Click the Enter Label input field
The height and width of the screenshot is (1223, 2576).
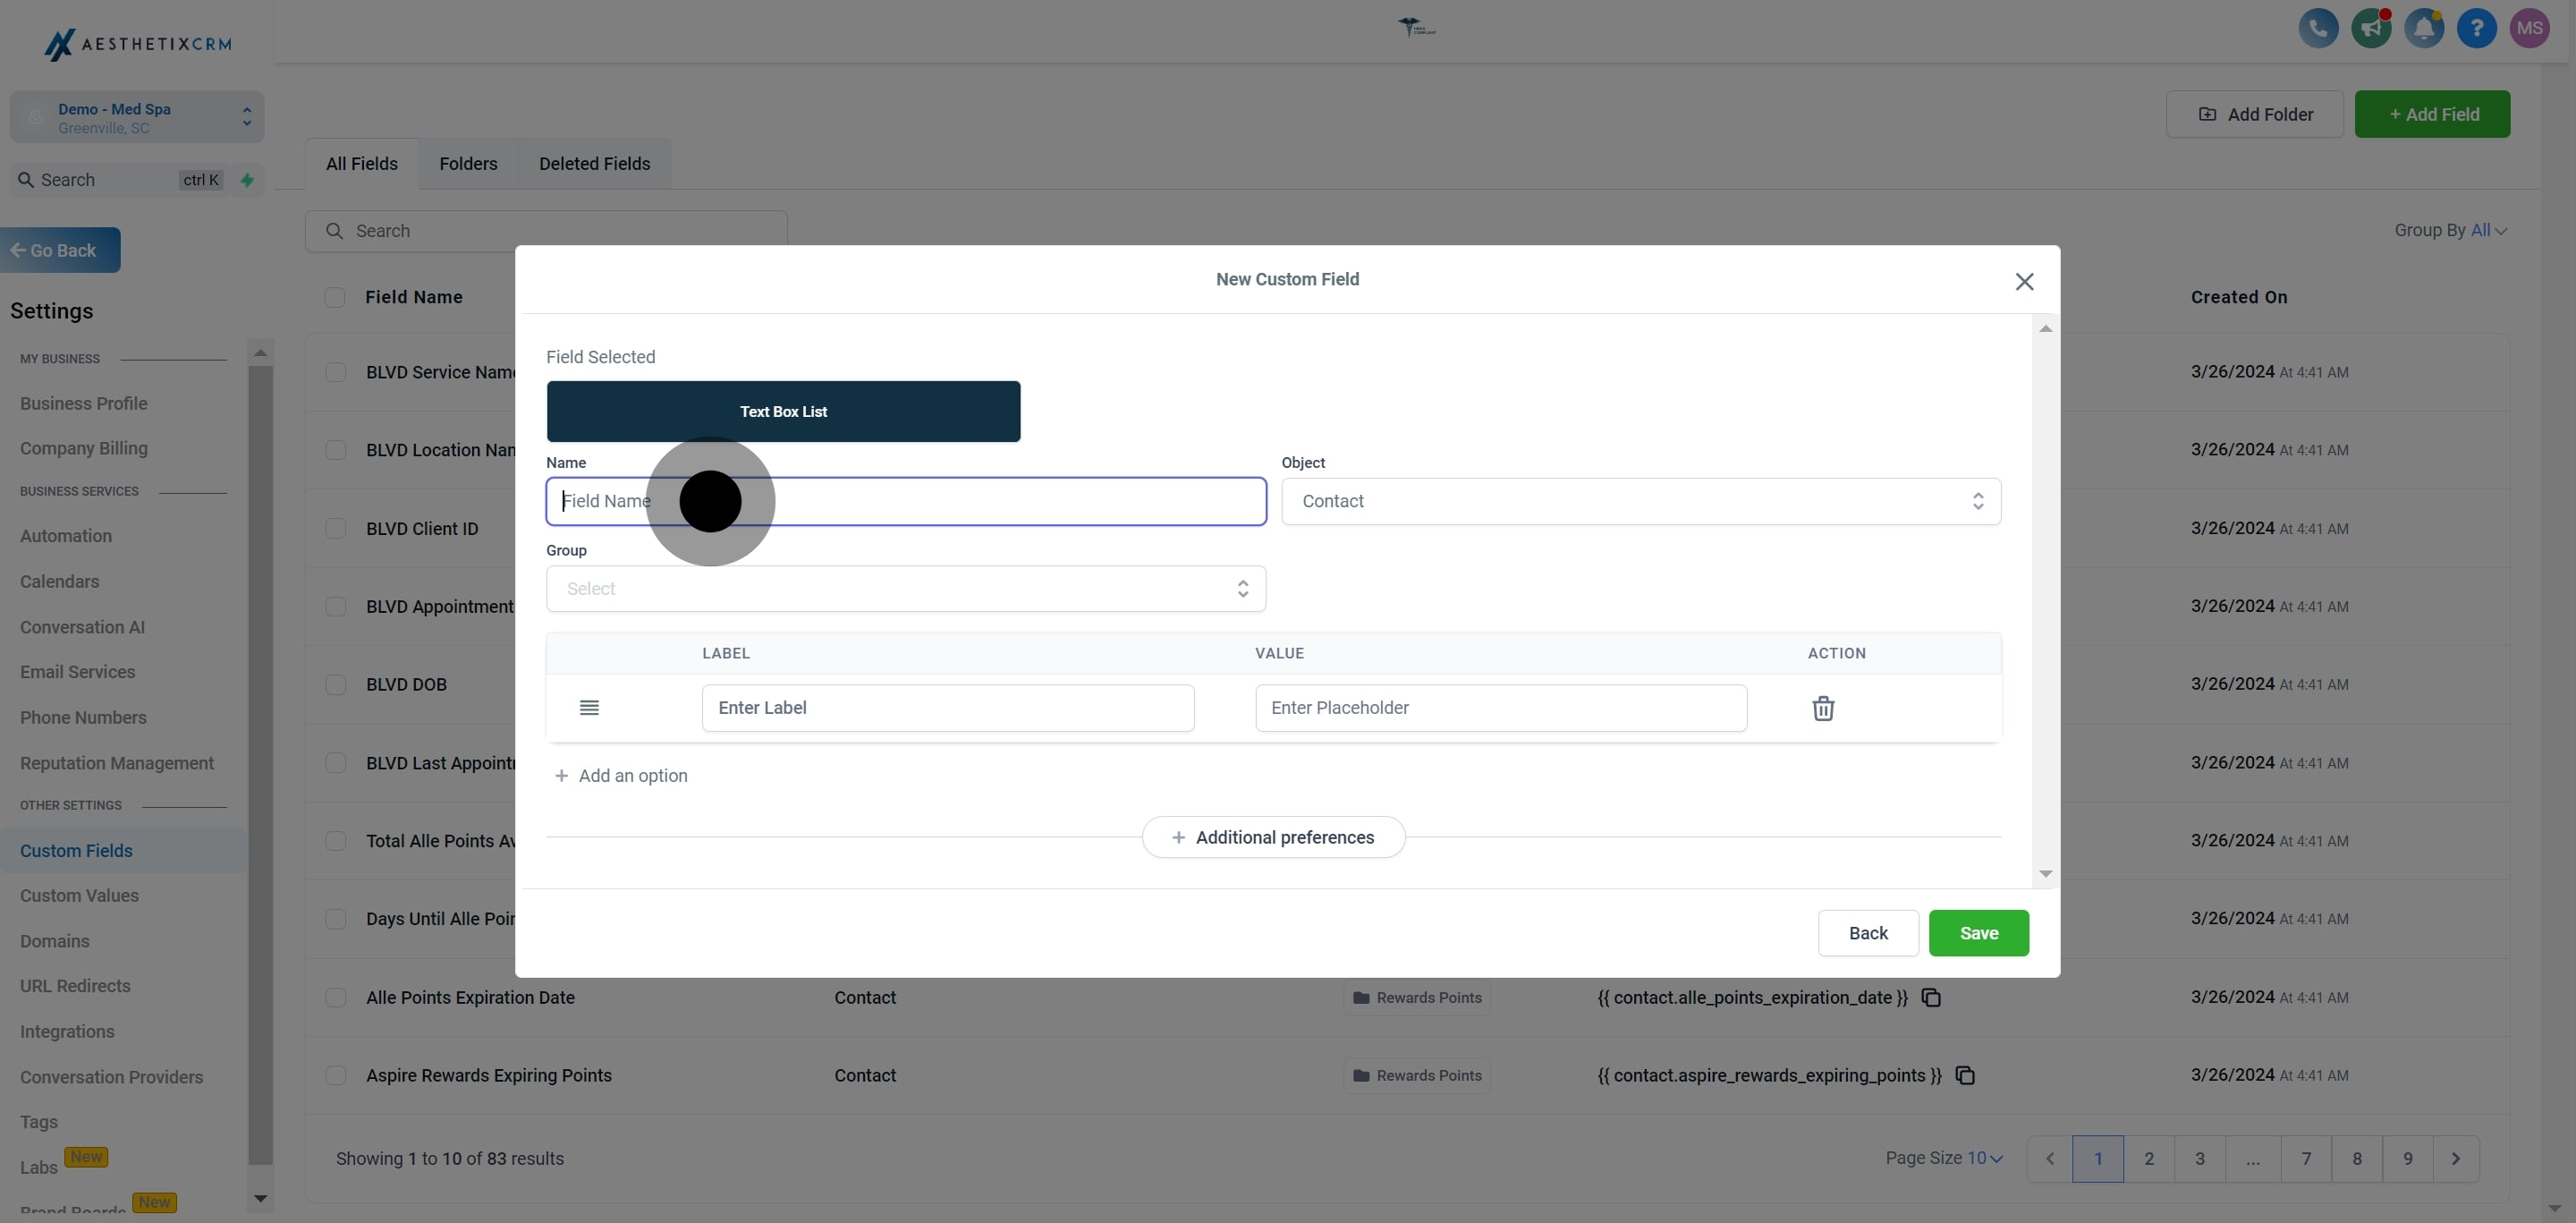coord(947,708)
